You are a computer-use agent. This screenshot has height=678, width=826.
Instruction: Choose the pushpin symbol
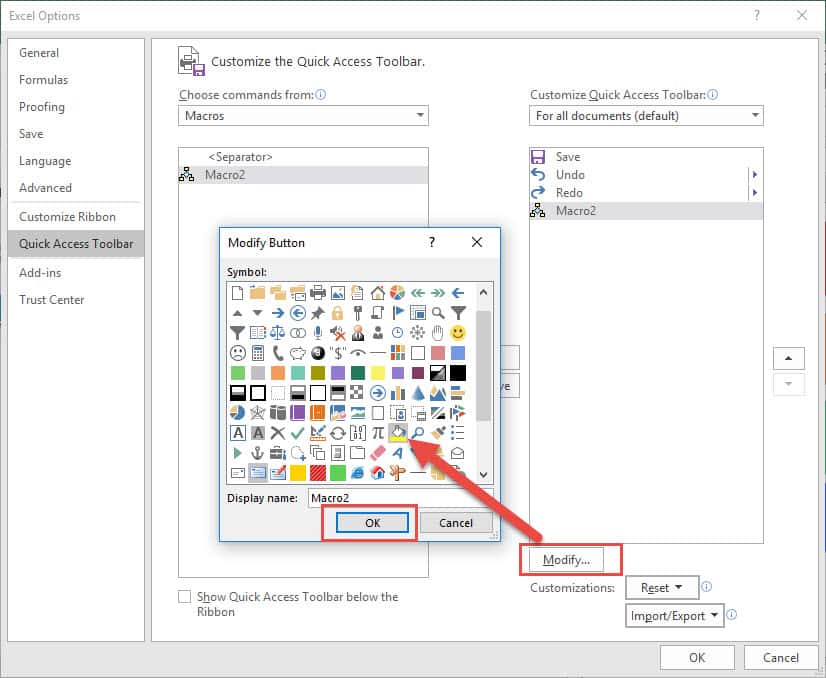tap(318, 313)
